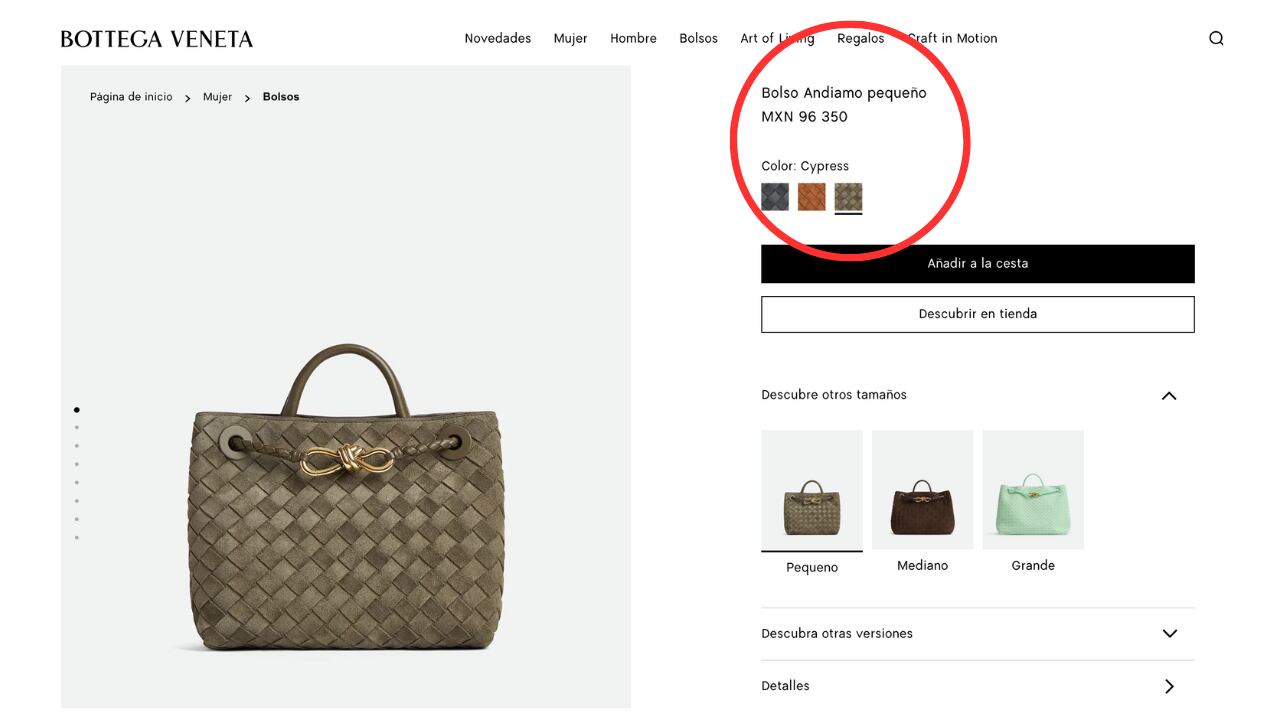Collapse the Descubre otros tamaños section
Image resolution: width=1280 pixels, height=720 pixels.
pos(1169,395)
